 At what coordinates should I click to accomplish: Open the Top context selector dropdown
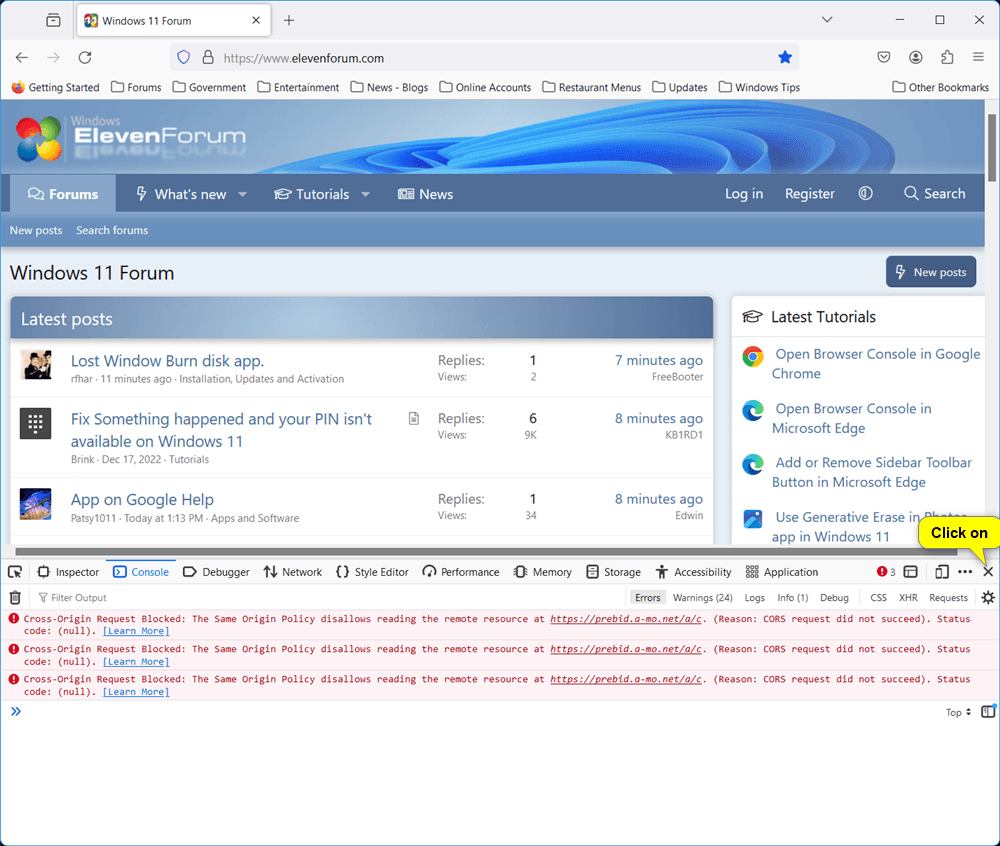point(958,712)
